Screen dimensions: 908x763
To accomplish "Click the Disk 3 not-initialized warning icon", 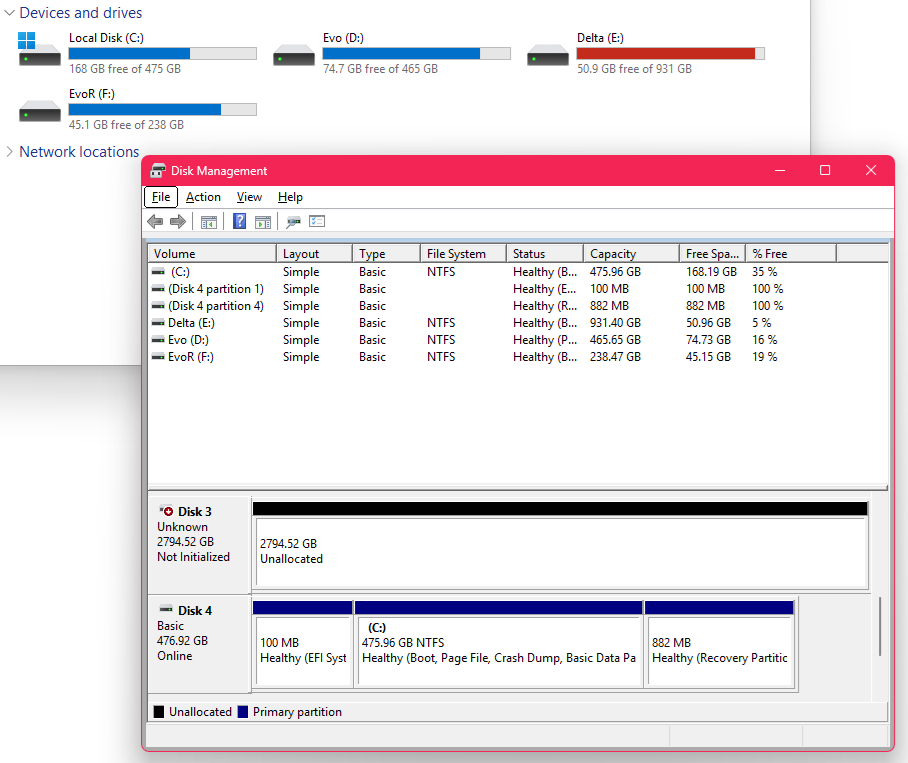I will [167, 511].
